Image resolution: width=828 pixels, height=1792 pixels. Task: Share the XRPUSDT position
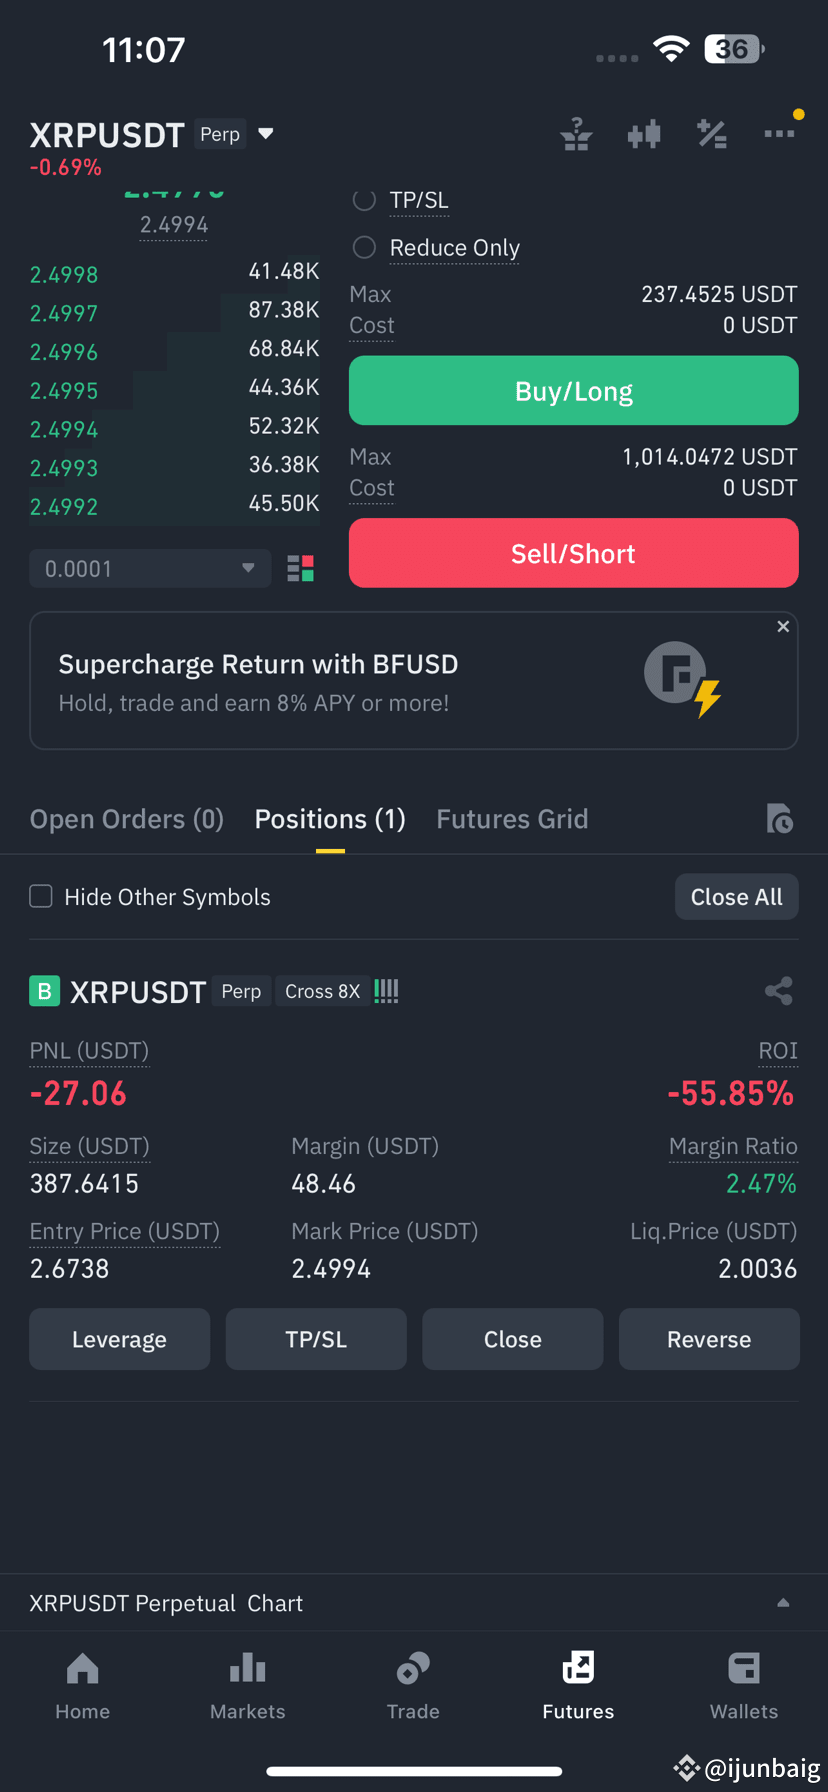(x=778, y=991)
